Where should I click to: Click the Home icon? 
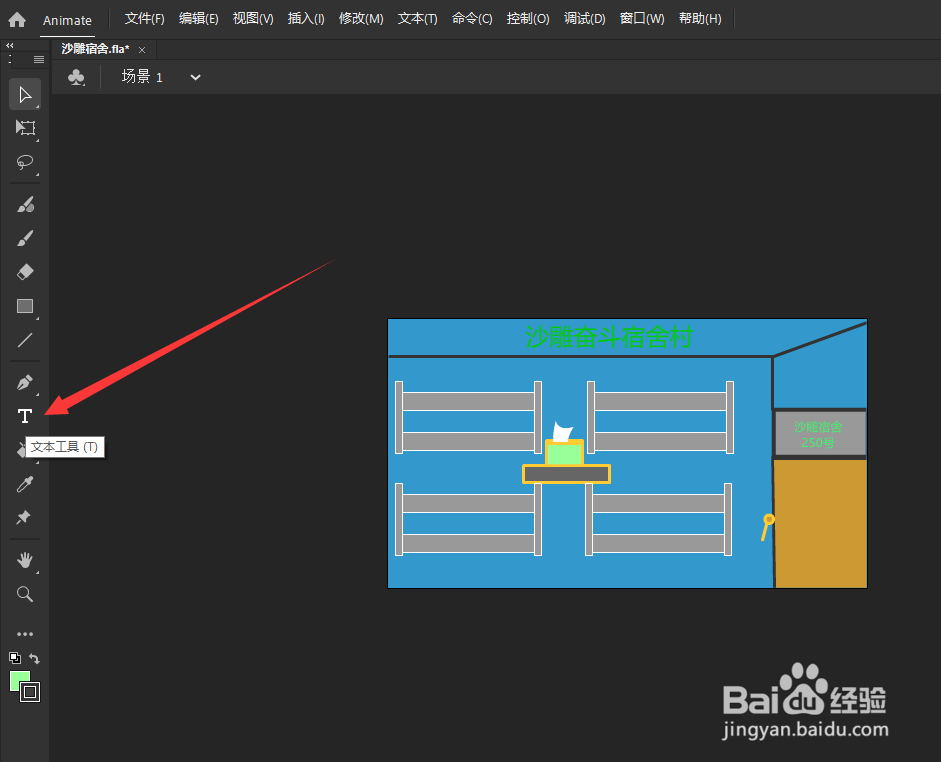click(17, 20)
